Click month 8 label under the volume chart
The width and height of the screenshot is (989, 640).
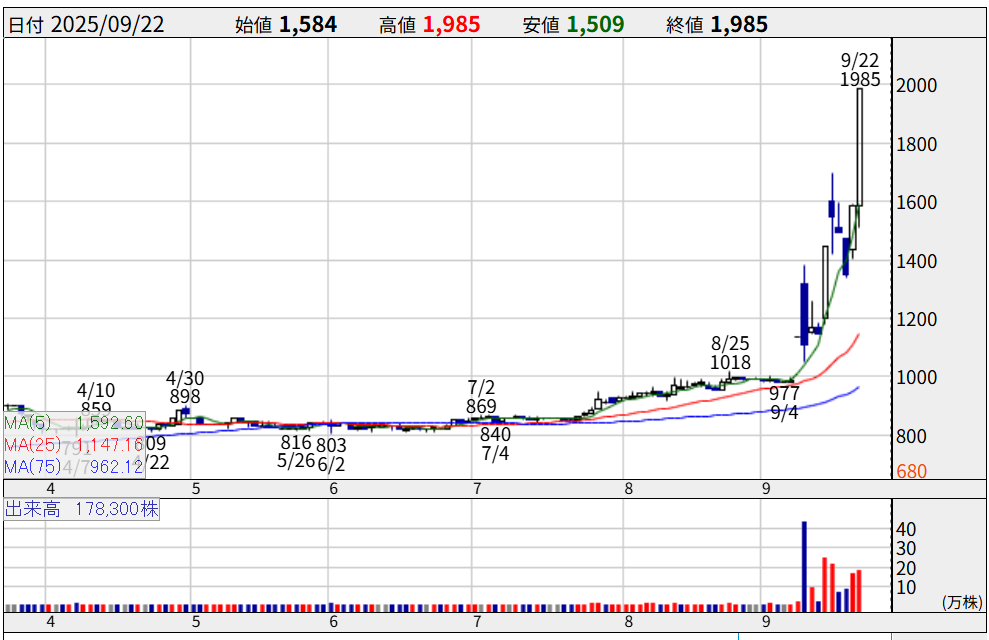point(628,622)
